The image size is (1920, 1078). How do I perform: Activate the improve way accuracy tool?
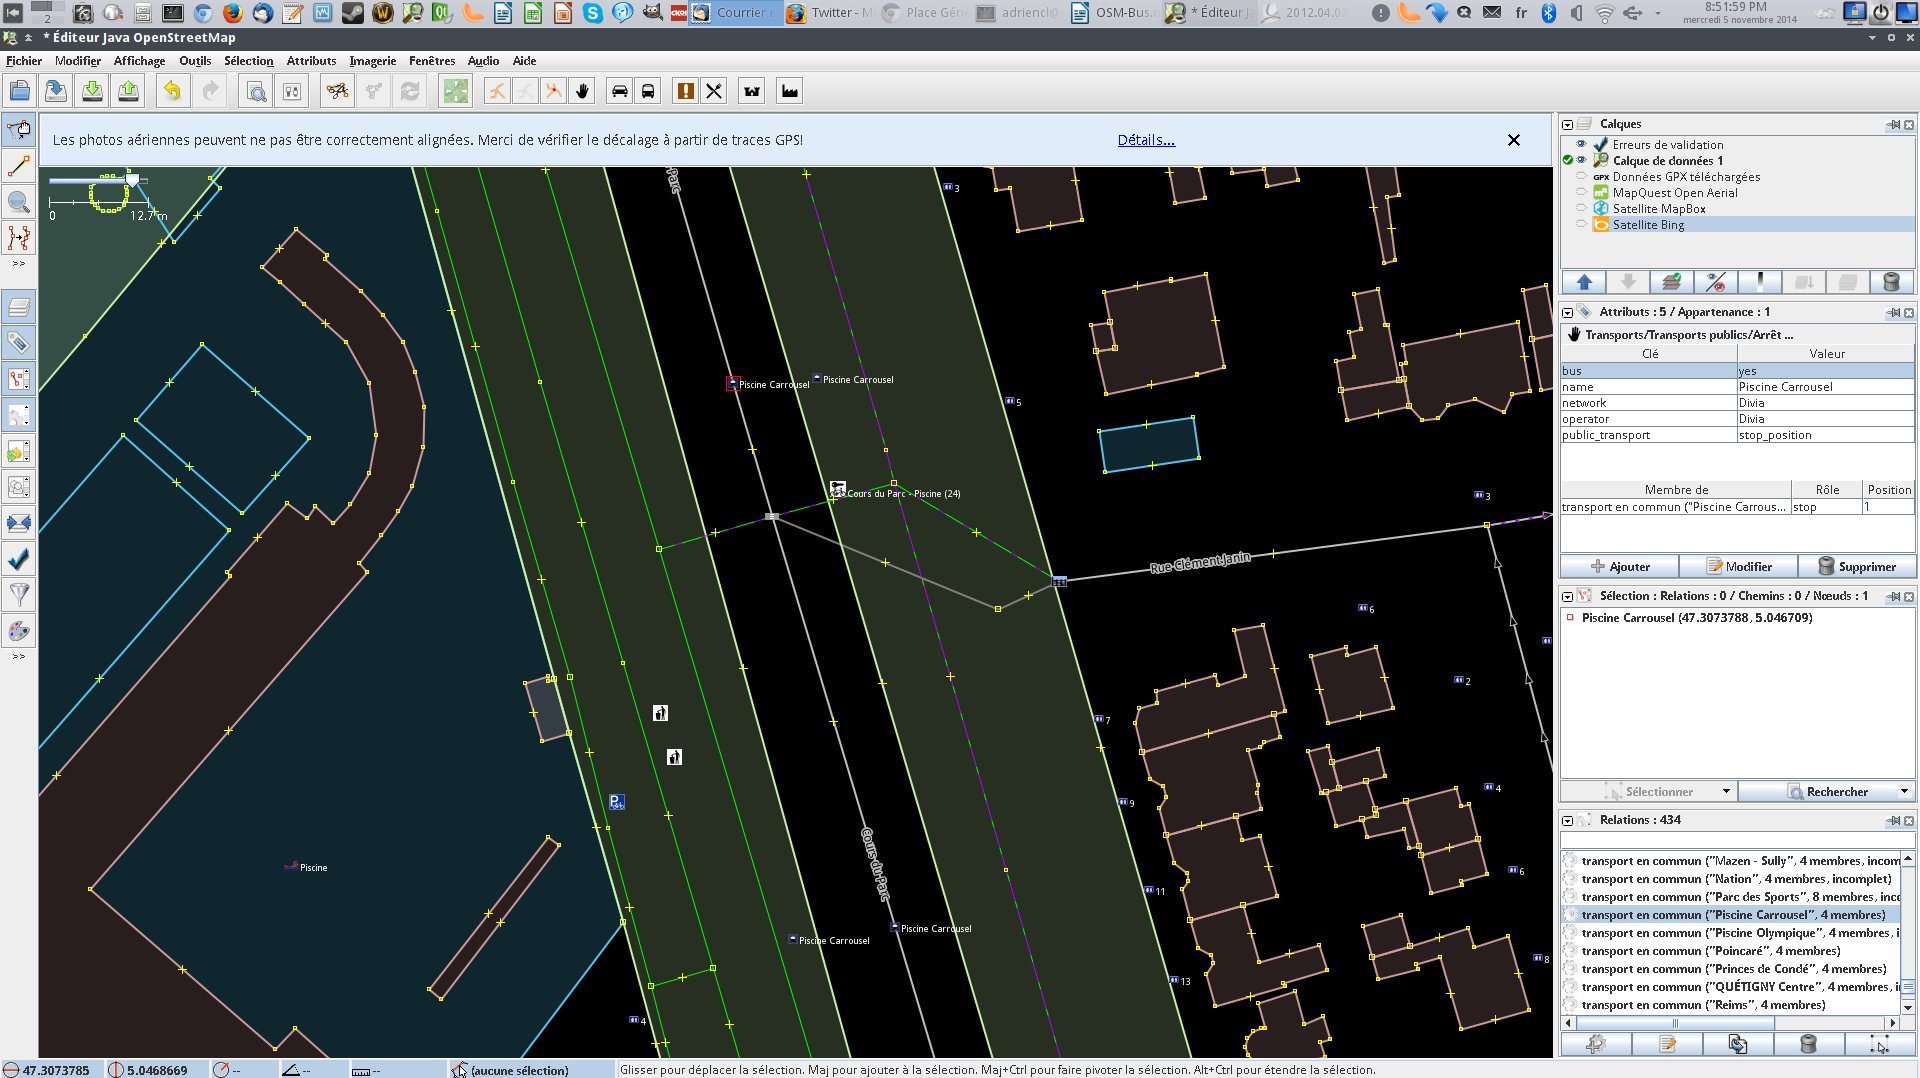(19, 238)
